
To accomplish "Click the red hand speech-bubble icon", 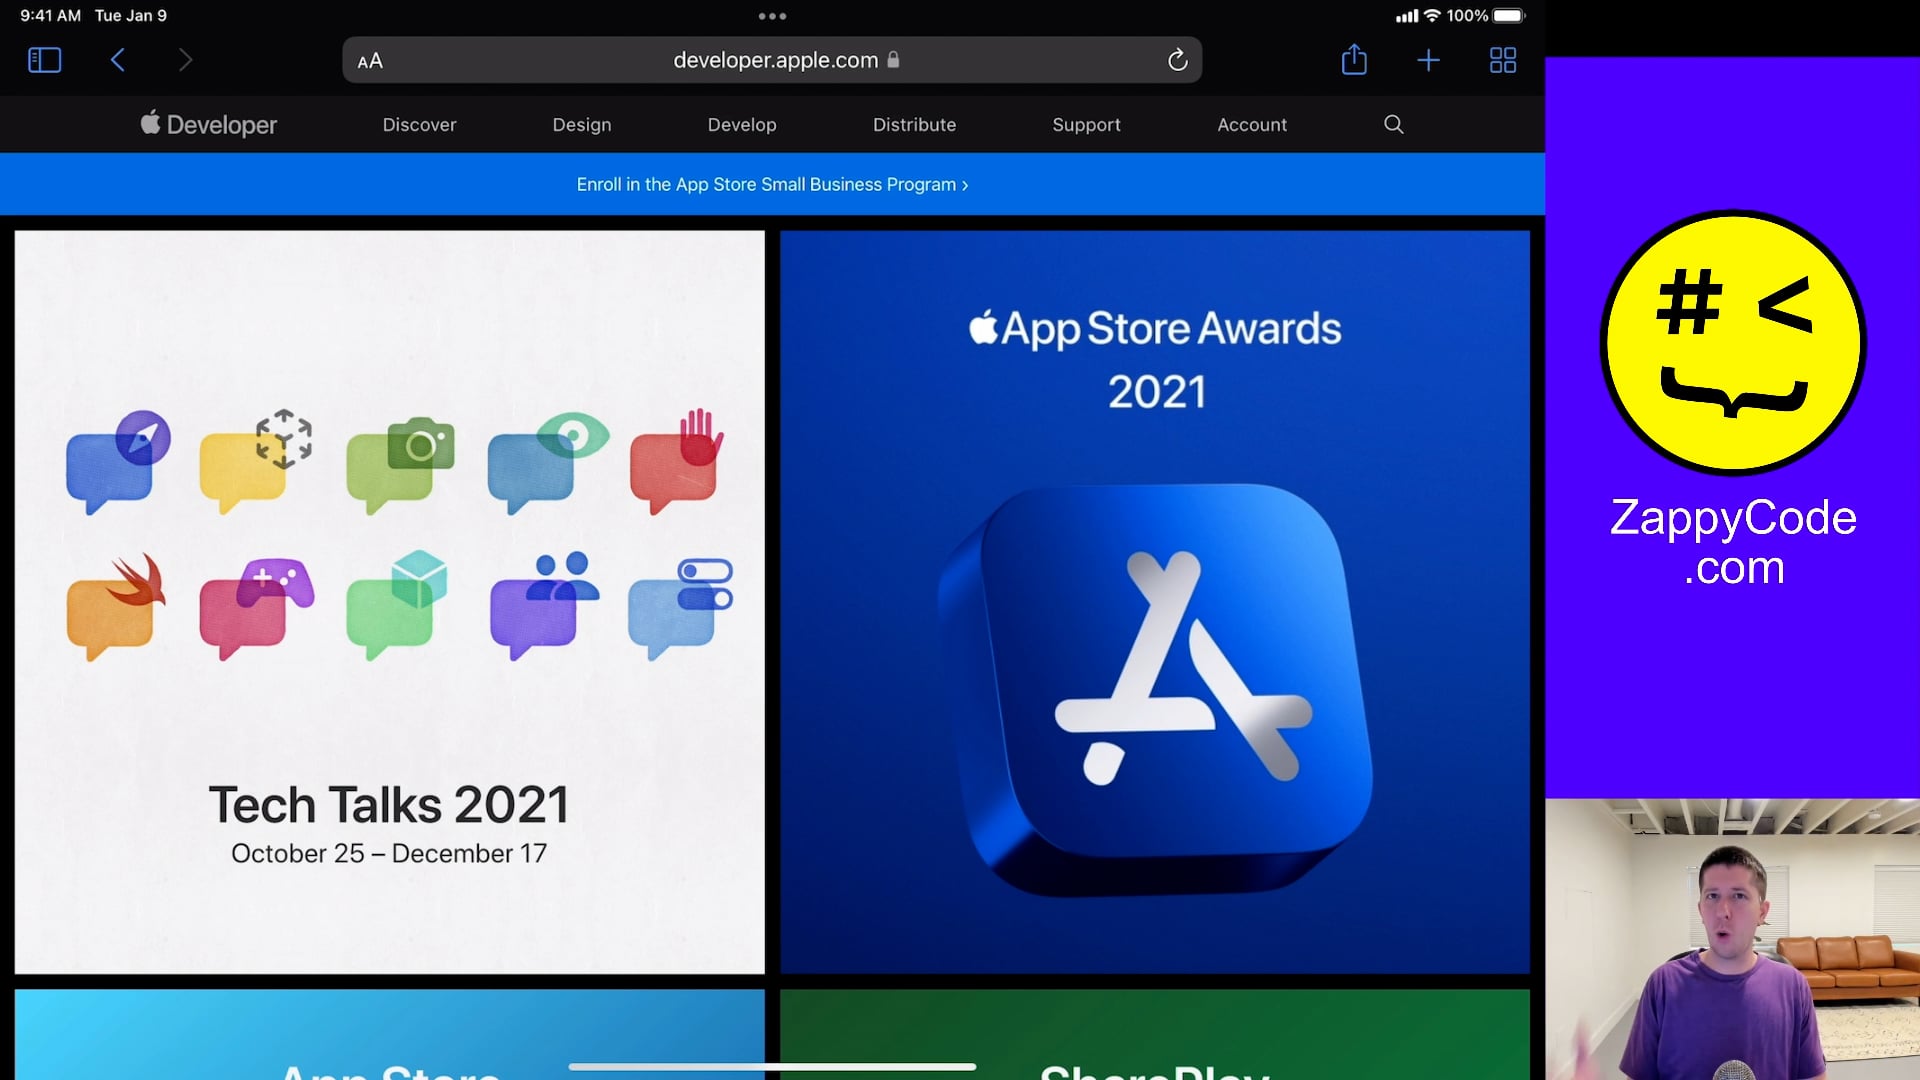I will click(677, 460).
